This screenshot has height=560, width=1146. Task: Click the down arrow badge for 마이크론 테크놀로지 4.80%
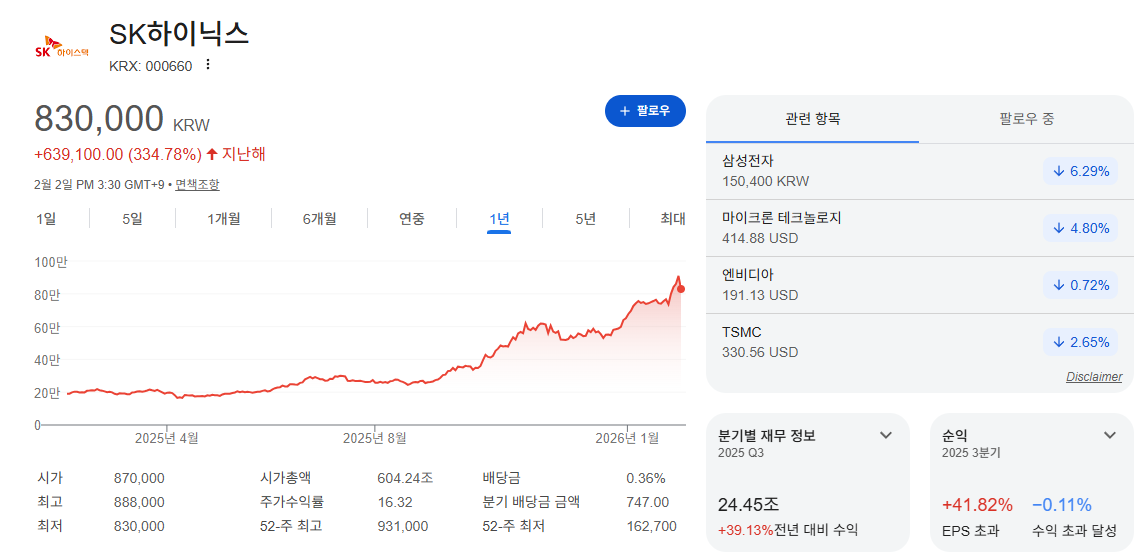coord(1080,227)
